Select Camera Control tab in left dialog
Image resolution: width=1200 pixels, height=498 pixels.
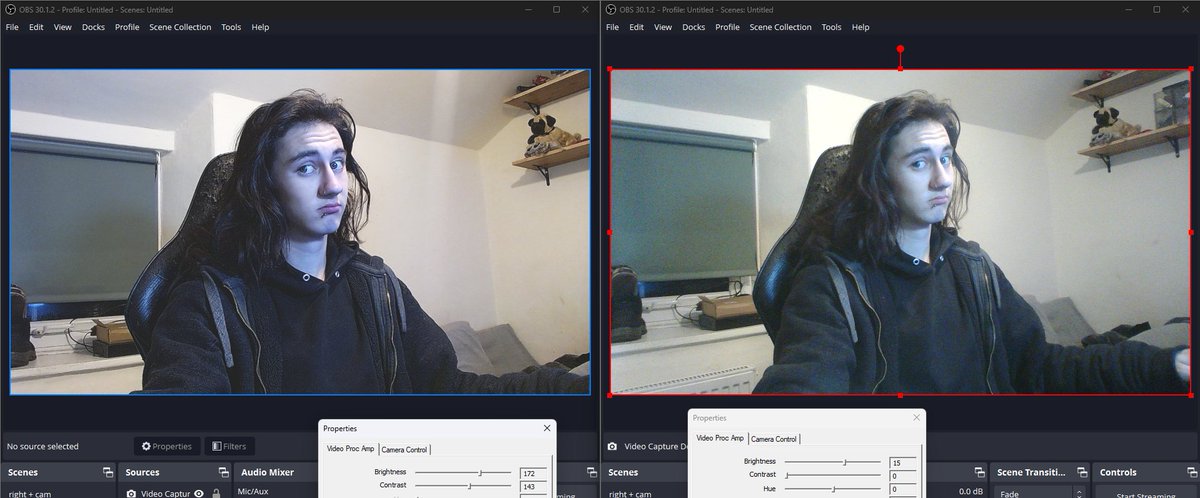404,449
